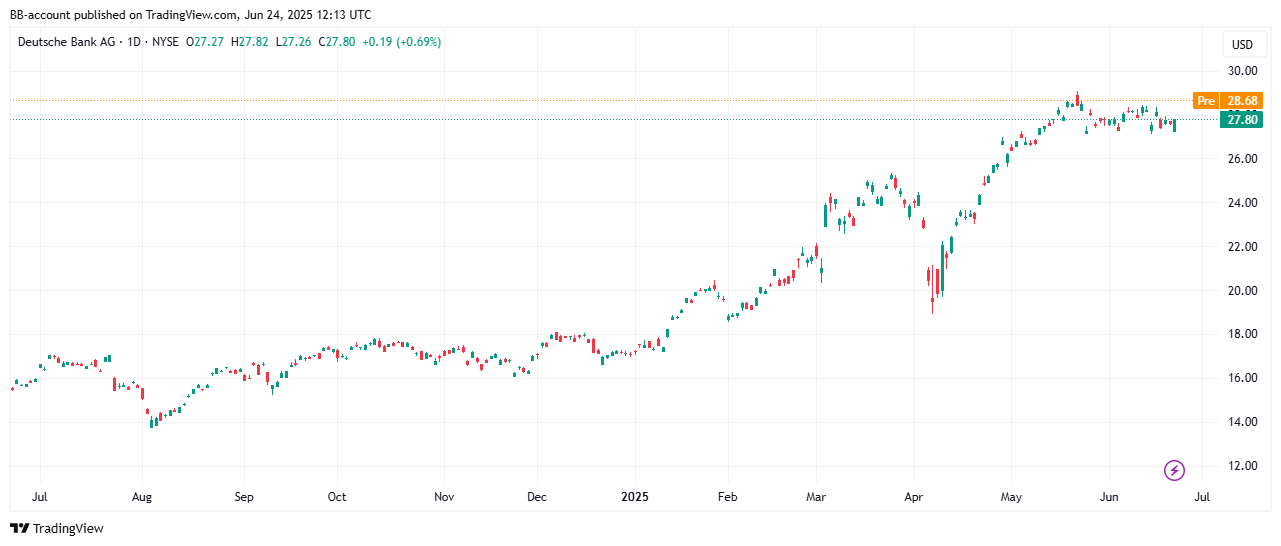Click the Pre-market 28.68 price label
The image size is (1281, 546).
[x=1229, y=101]
